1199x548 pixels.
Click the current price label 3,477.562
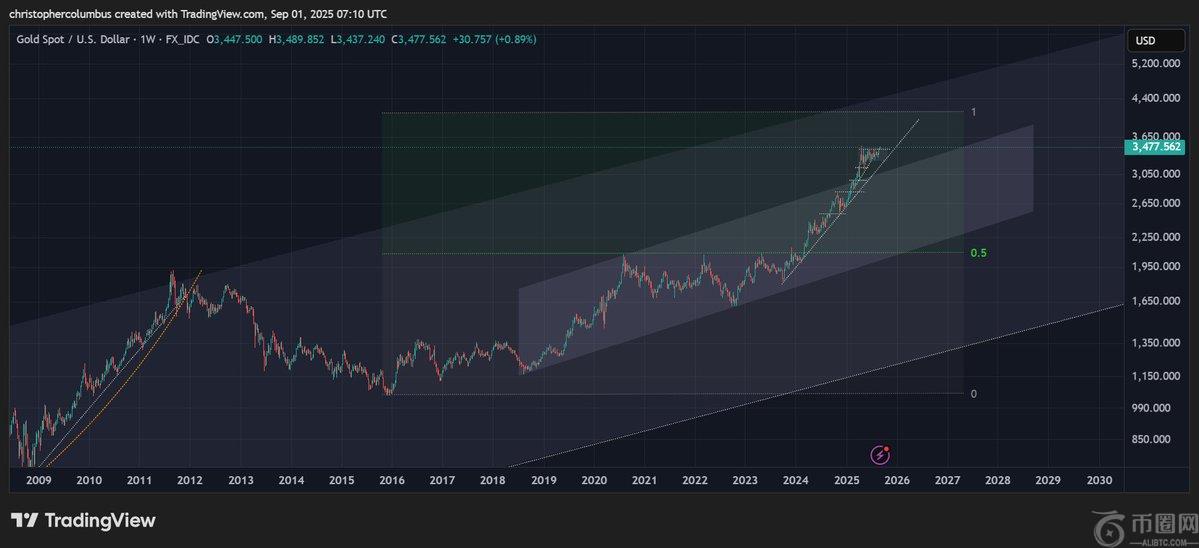pos(1156,147)
